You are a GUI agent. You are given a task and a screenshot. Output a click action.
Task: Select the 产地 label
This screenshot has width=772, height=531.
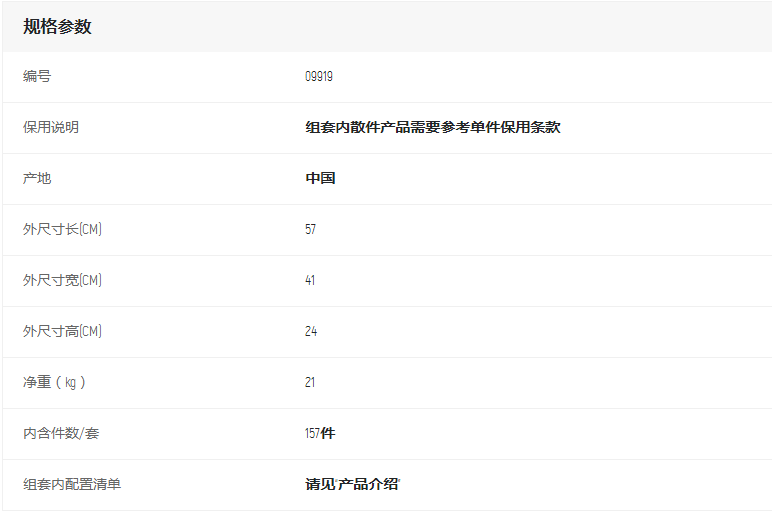[x=37, y=178]
